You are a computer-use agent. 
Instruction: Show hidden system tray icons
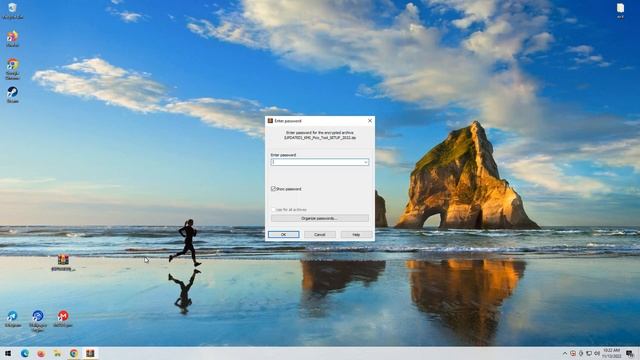pos(565,353)
